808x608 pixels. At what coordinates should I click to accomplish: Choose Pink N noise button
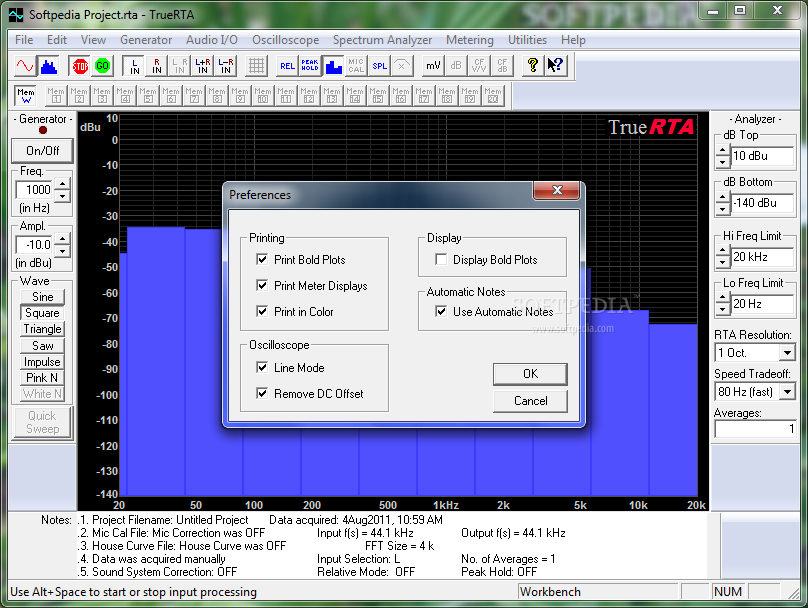point(42,378)
